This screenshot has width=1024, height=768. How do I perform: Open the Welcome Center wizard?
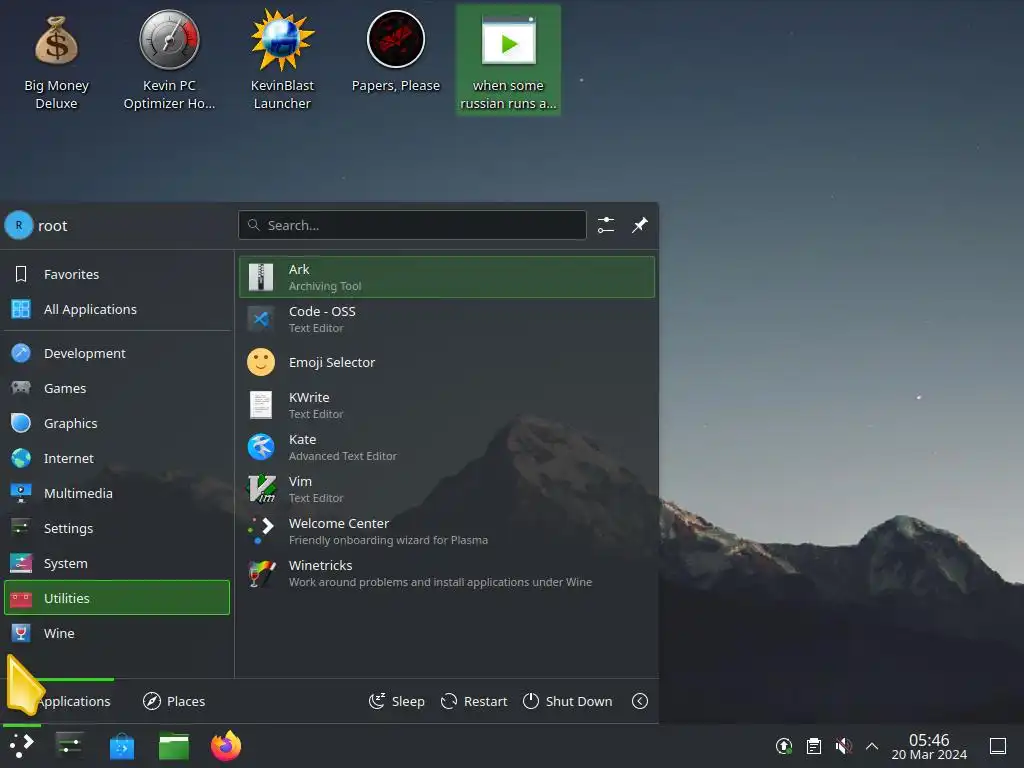click(447, 531)
